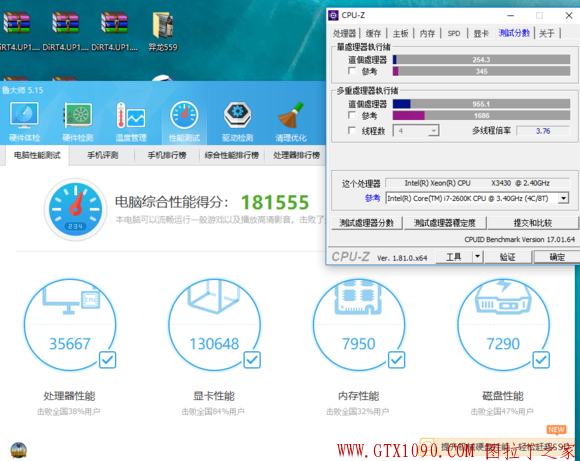
Task: Click the disk performance circle icon
Action: coord(503,324)
